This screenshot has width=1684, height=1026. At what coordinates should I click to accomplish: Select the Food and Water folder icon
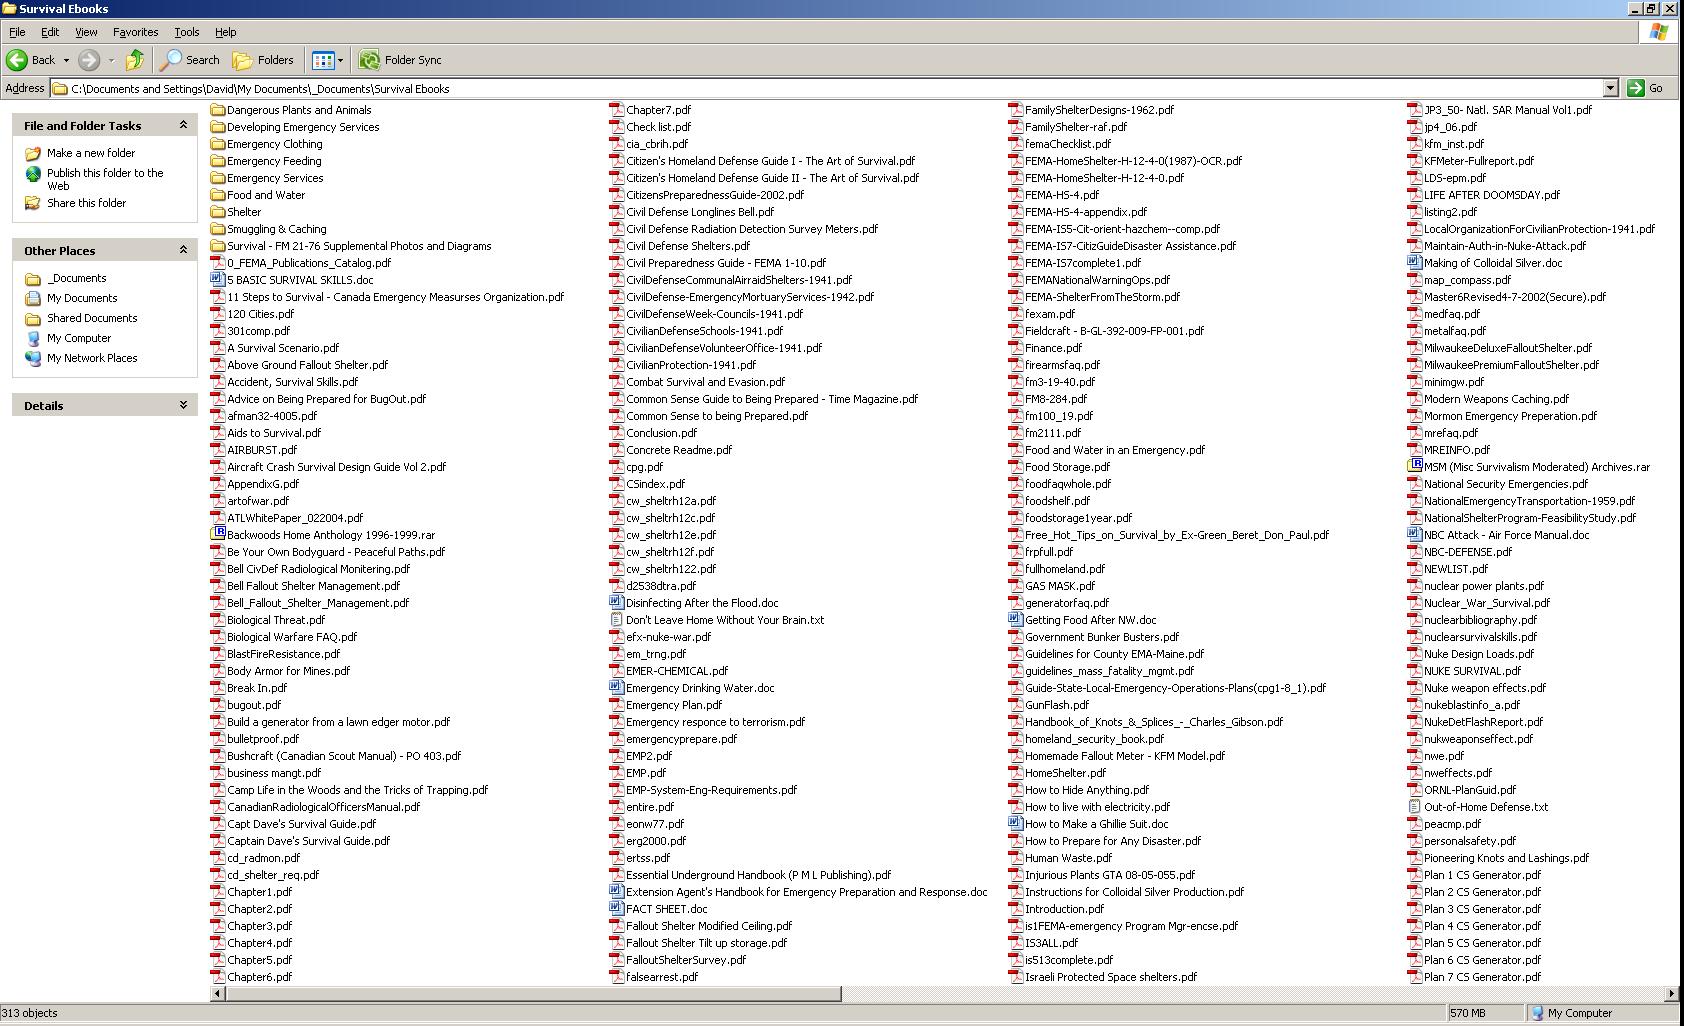click(x=218, y=195)
